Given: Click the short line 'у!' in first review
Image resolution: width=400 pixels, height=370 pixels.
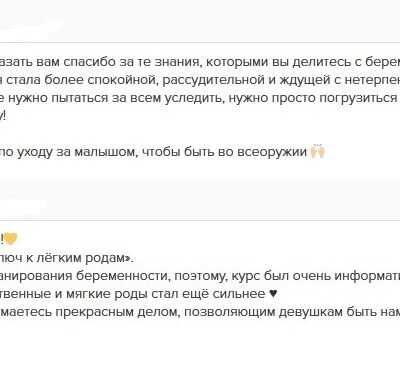Looking at the screenshot, I should (3, 116).
